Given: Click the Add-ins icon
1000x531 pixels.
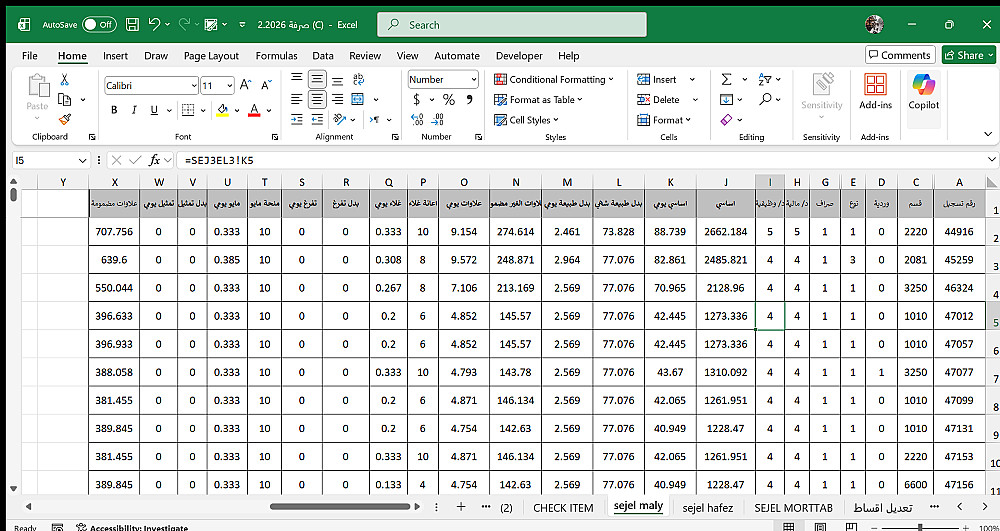Looking at the screenshot, I should coord(875,91).
